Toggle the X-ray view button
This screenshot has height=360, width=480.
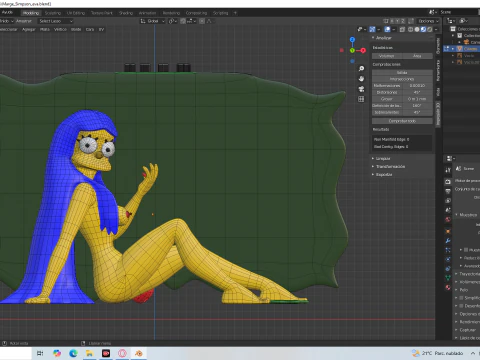[402, 29]
